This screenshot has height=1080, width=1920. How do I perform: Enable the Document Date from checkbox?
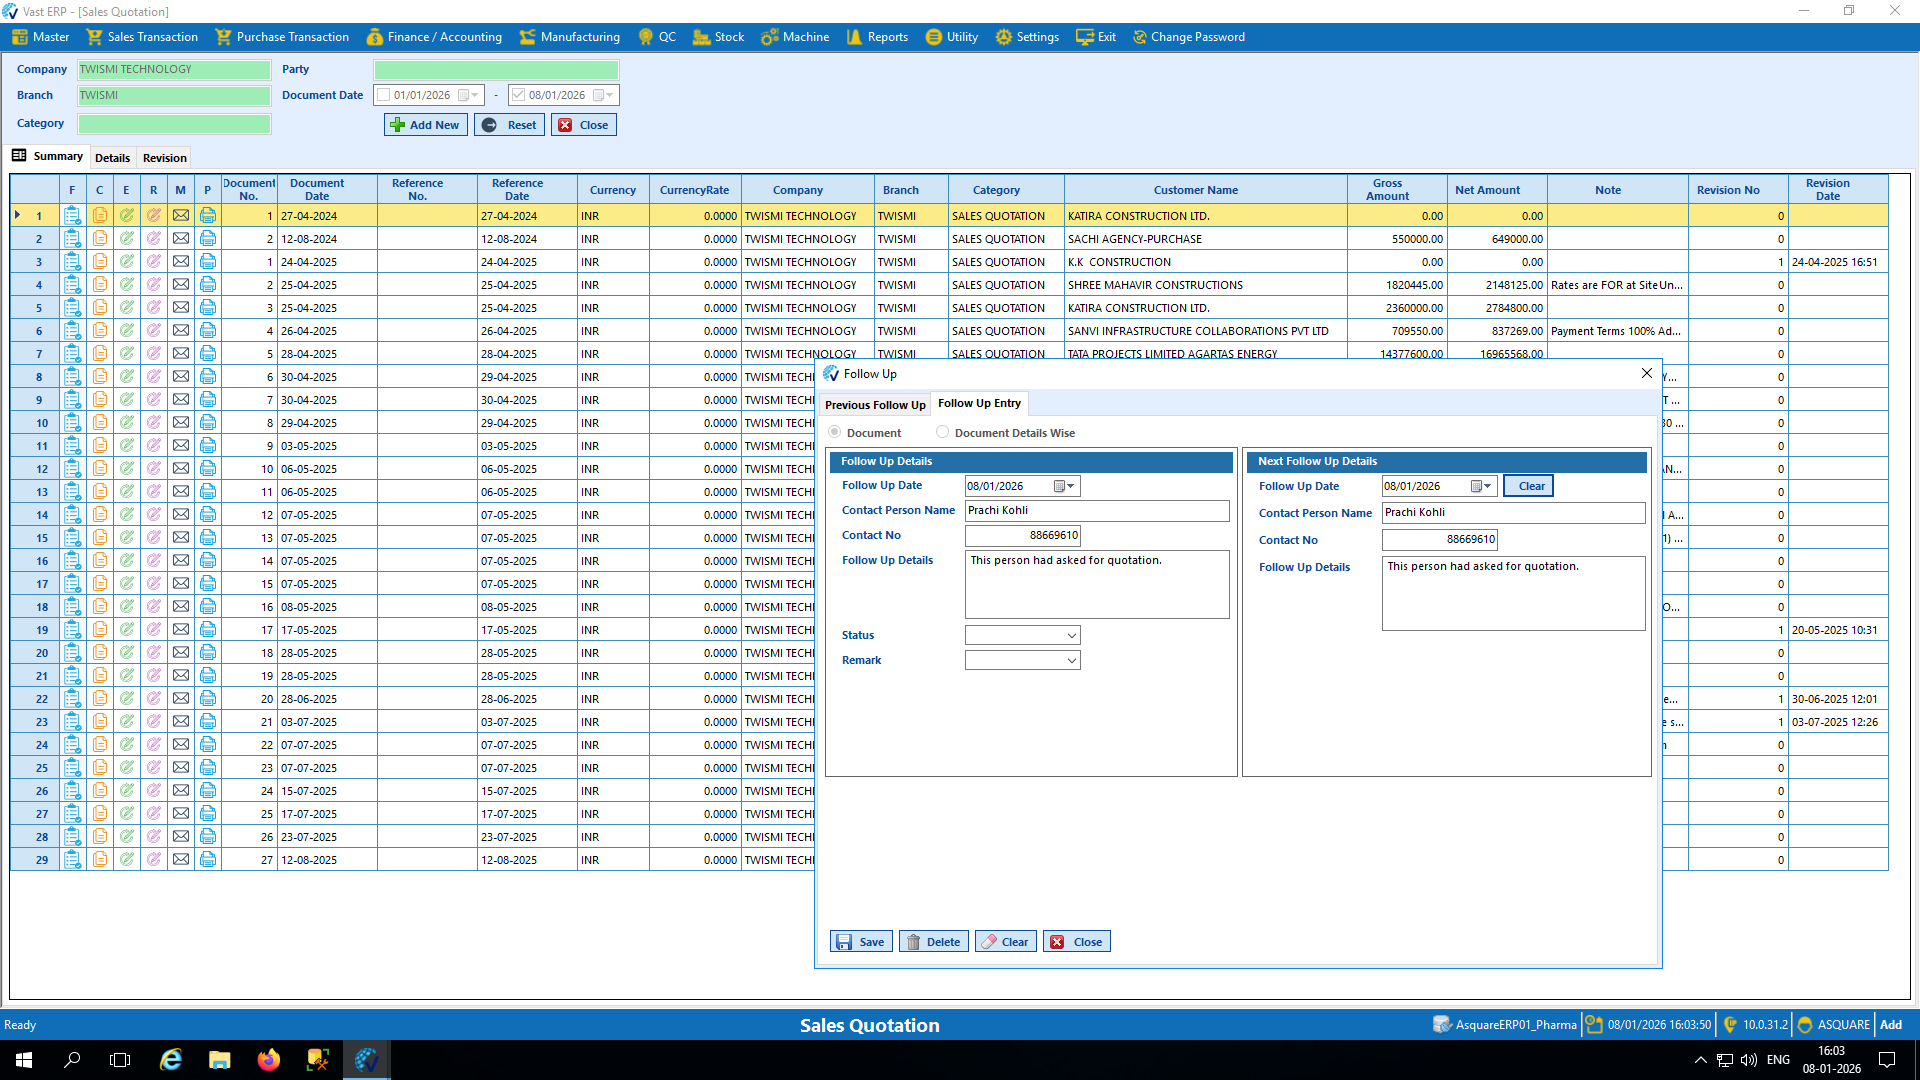[383, 95]
